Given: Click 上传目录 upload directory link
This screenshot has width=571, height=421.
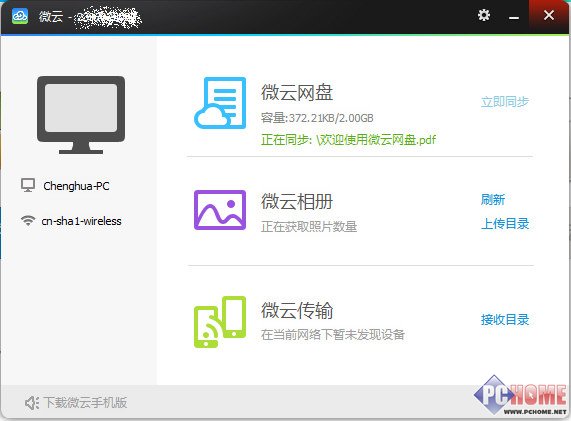Looking at the screenshot, I should click(x=505, y=224).
